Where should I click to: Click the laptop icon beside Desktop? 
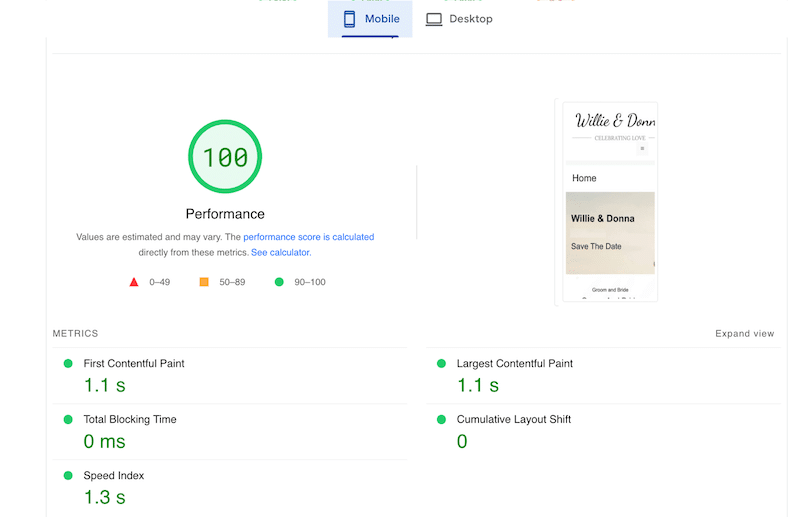[434, 19]
